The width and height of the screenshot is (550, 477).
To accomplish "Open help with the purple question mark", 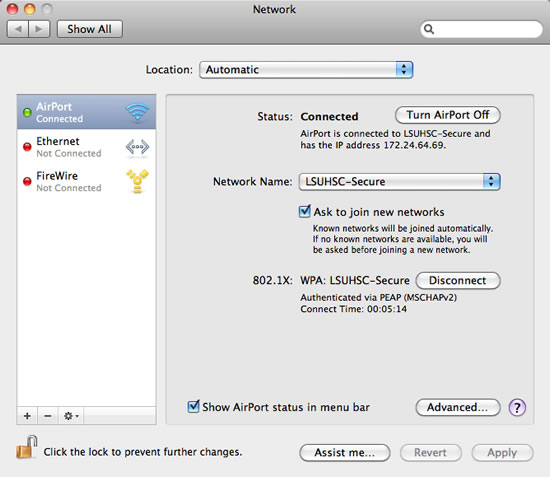I will coord(517,407).
